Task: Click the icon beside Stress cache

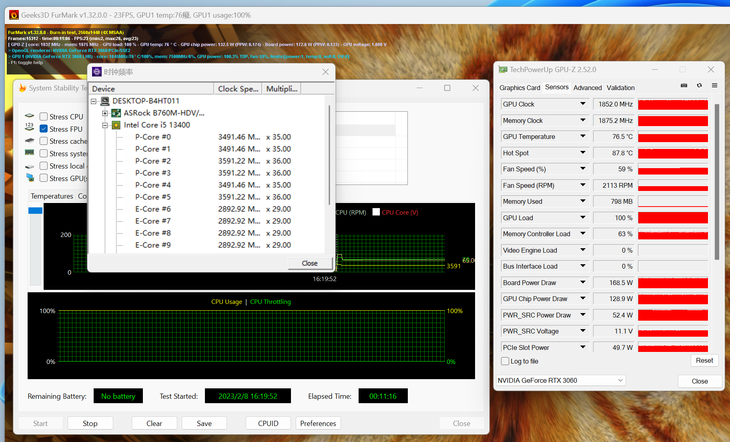Action: pyautogui.click(x=29, y=141)
